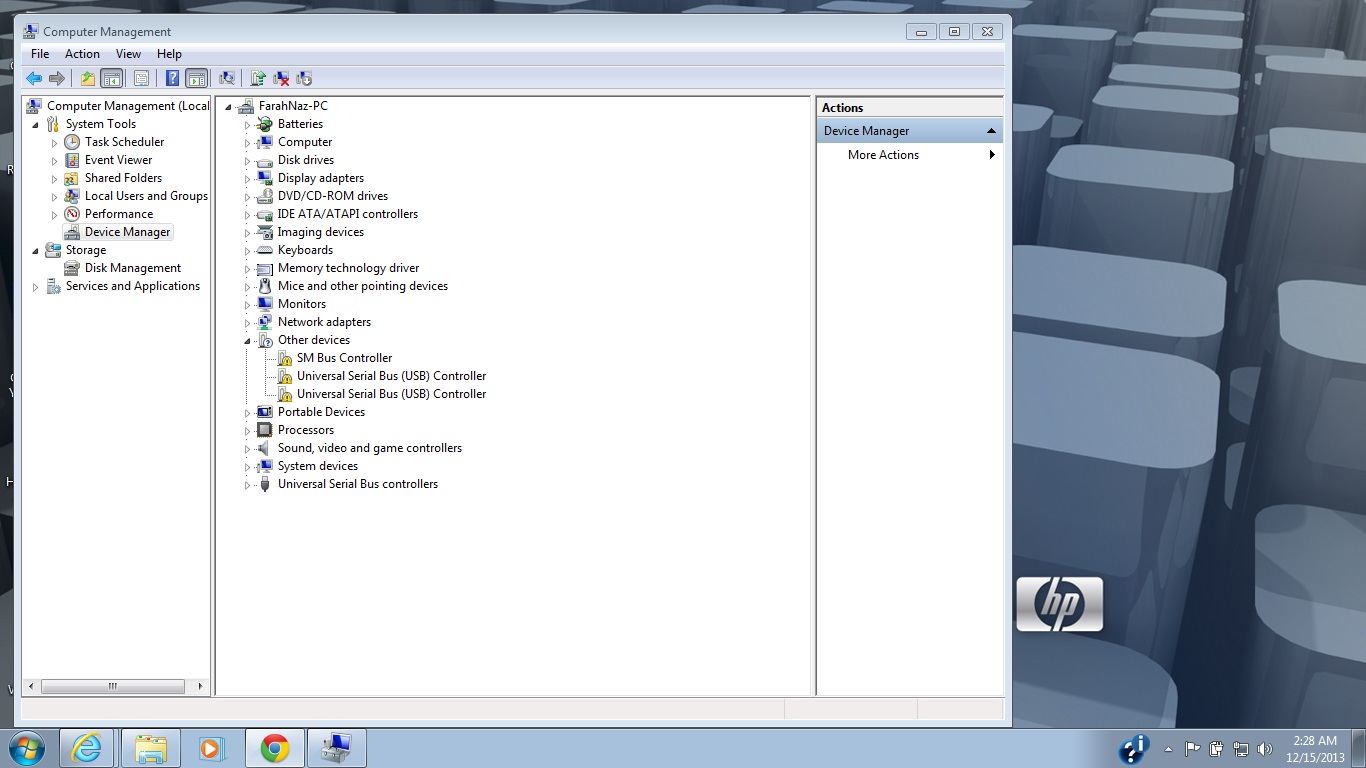This screenshot has width=1366, height=768.
Task: Expand the Display adapters category
Action: 247,179
